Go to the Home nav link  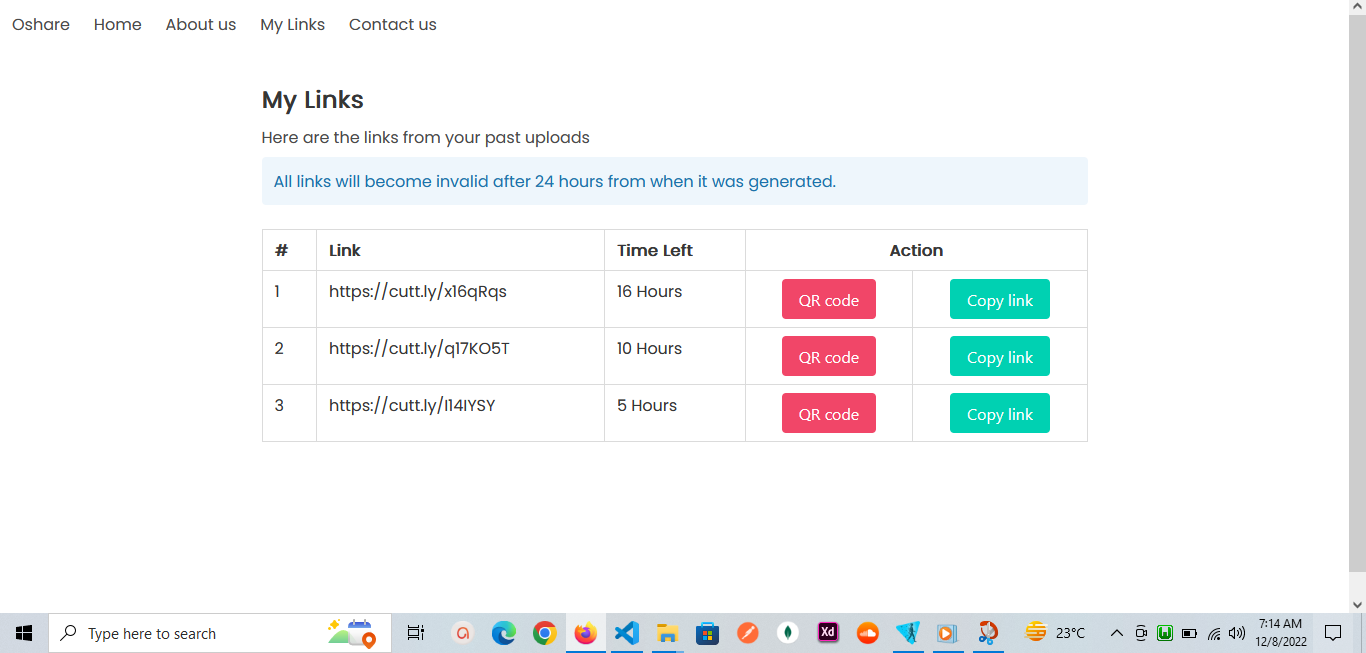(118, 24)
